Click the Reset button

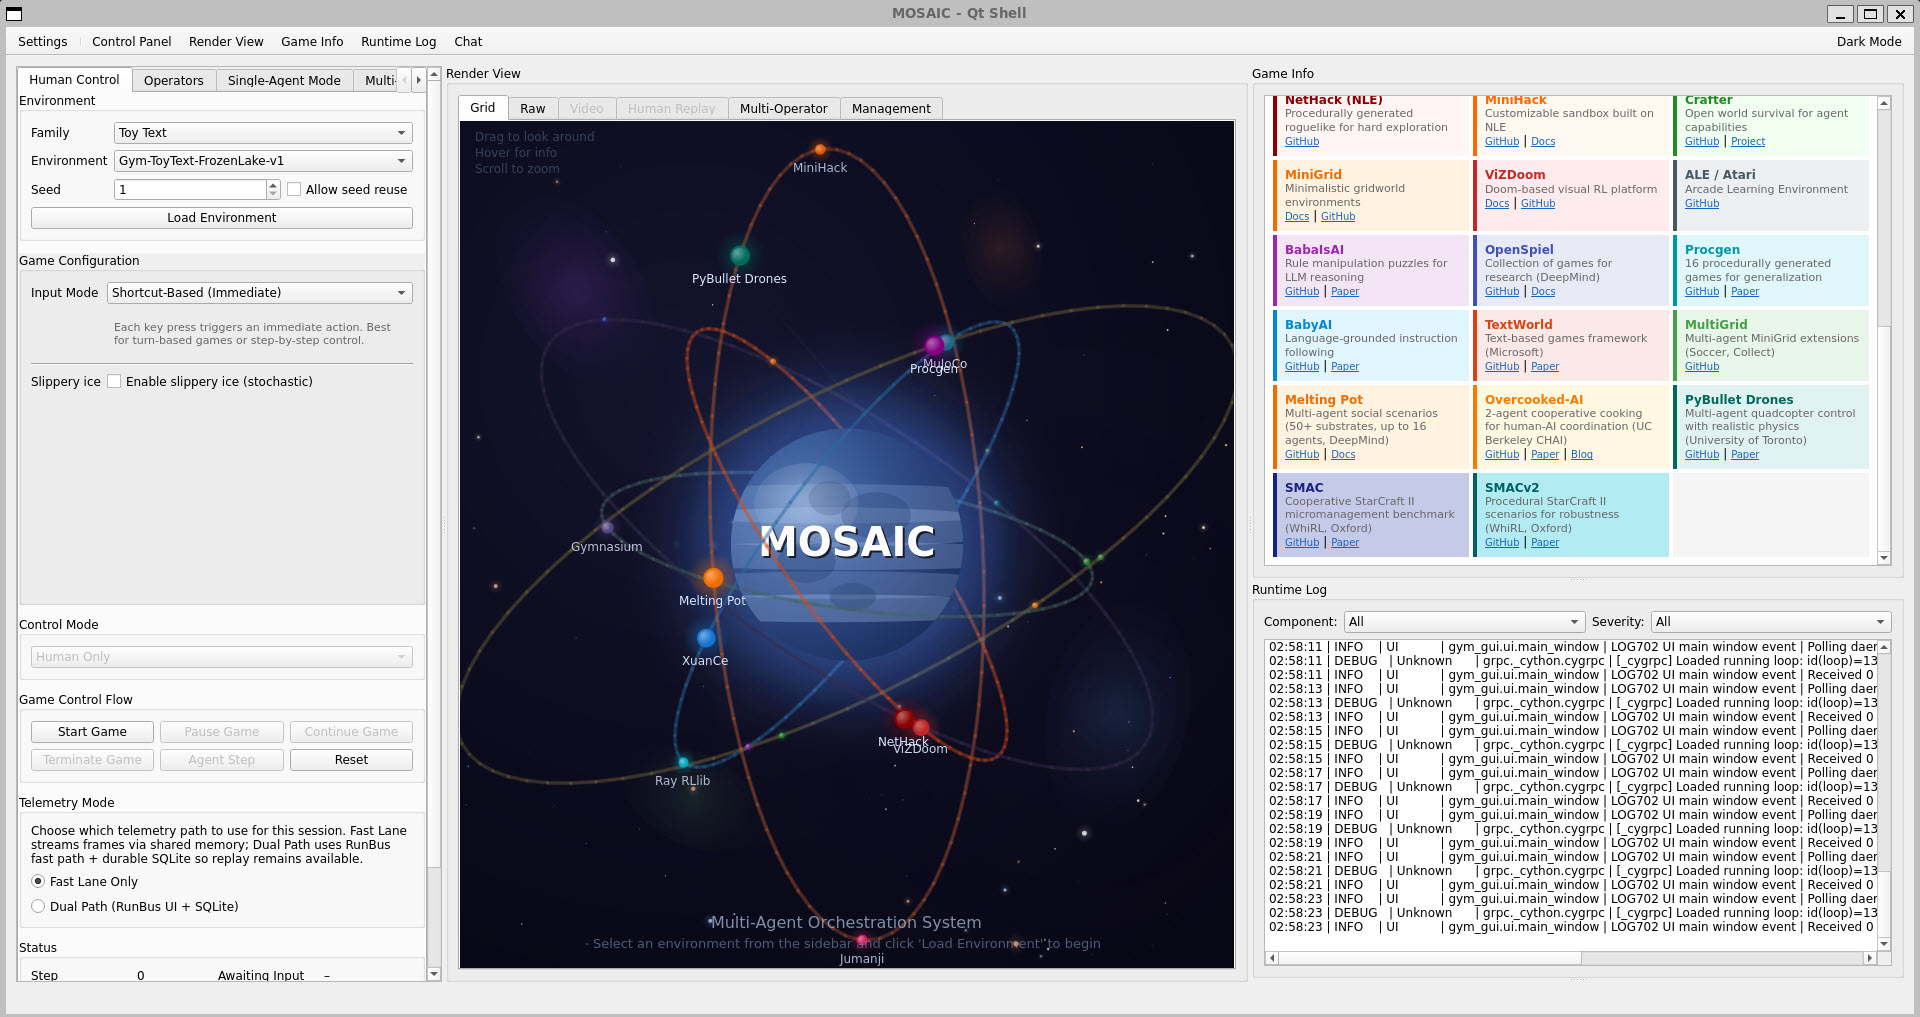coord(351,760)
